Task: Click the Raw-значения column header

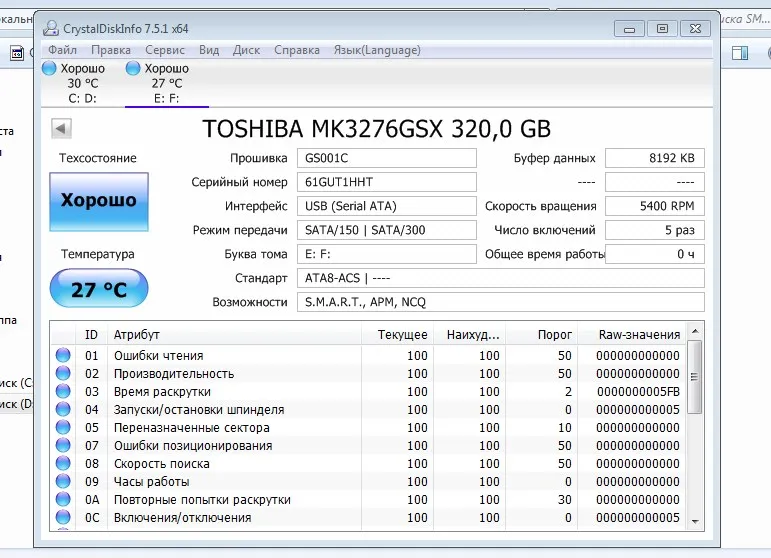Action: (631, 335)
